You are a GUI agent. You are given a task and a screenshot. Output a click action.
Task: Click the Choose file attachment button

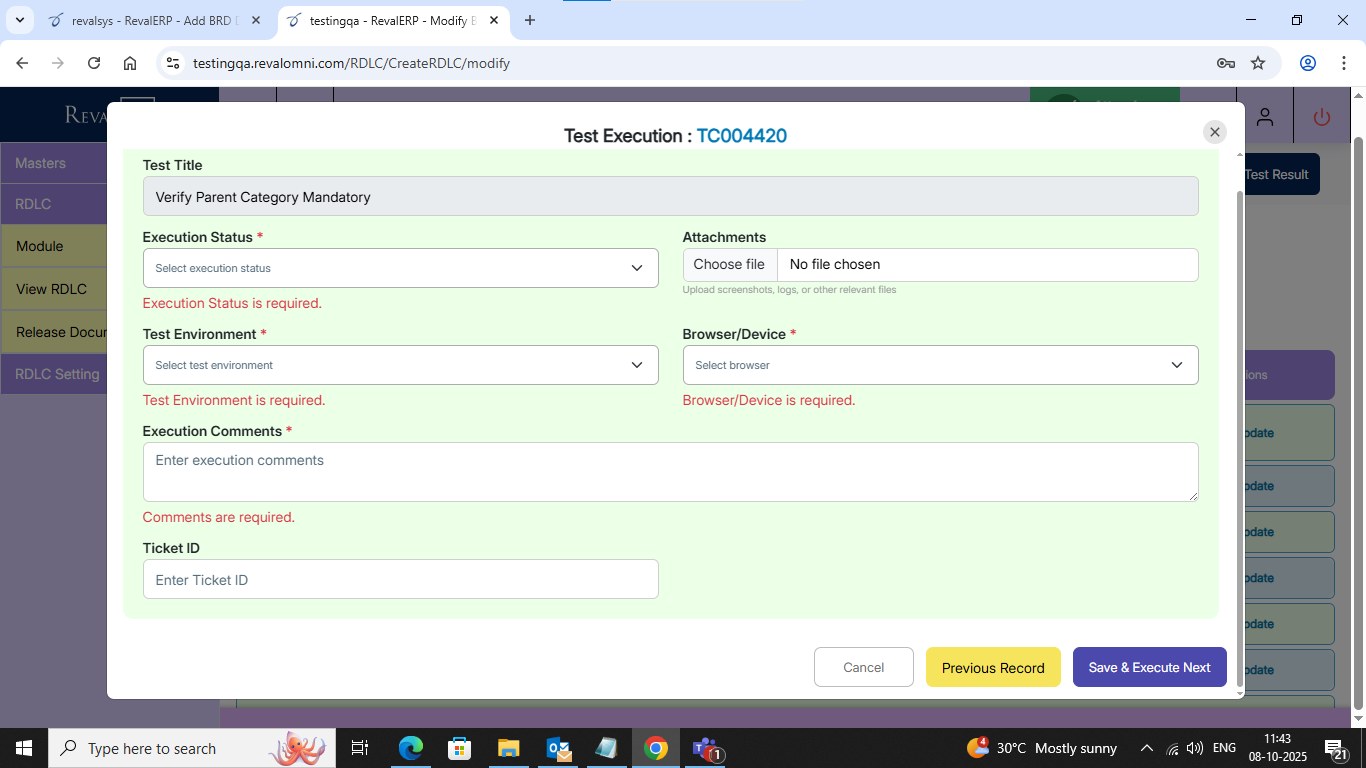[729, 265]
